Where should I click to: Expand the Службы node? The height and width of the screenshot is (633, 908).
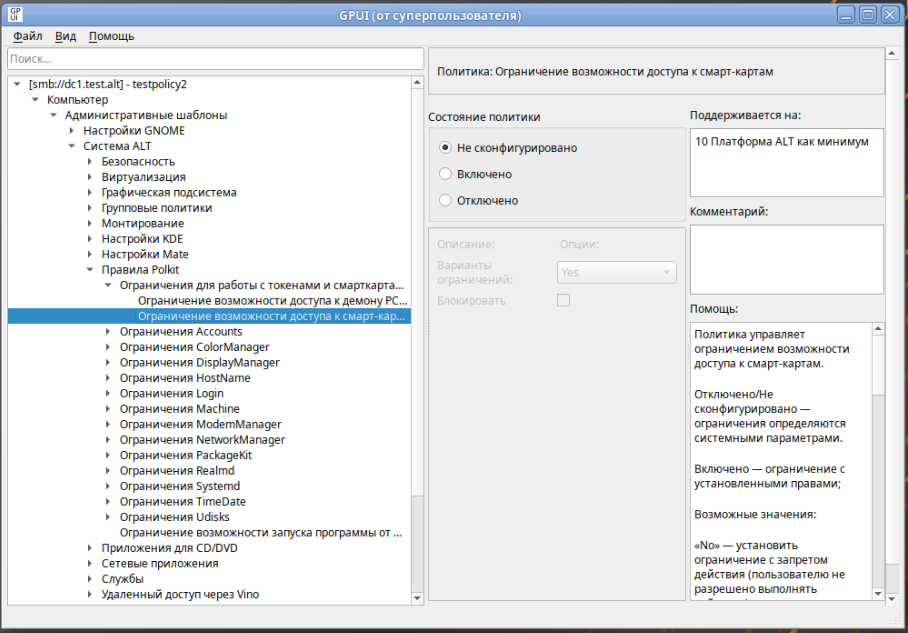[x=90, y=579]
